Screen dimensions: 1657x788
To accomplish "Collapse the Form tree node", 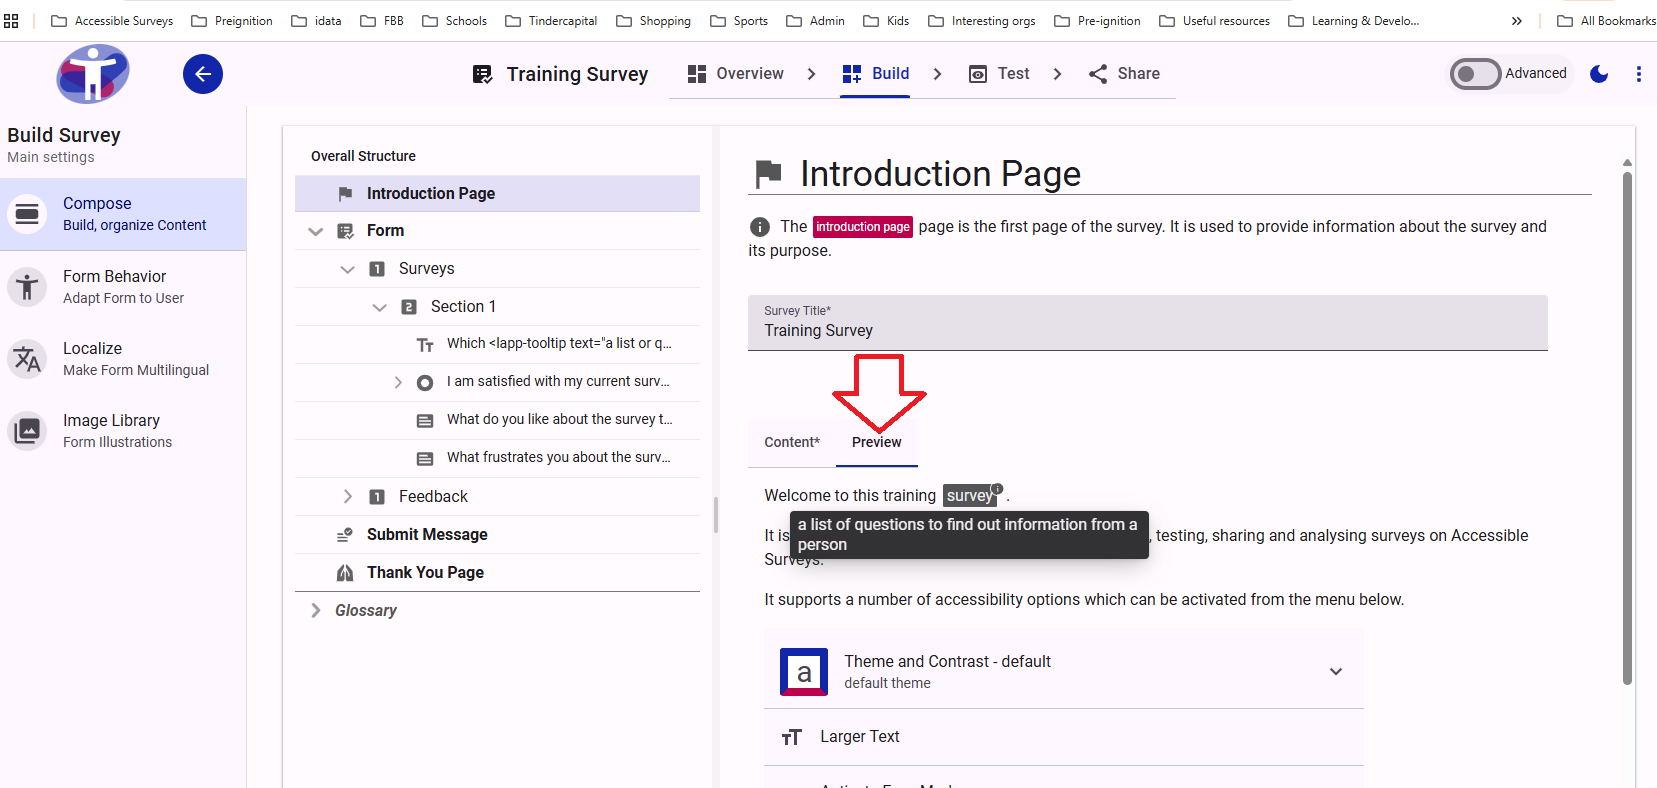I will pos(316,231).
